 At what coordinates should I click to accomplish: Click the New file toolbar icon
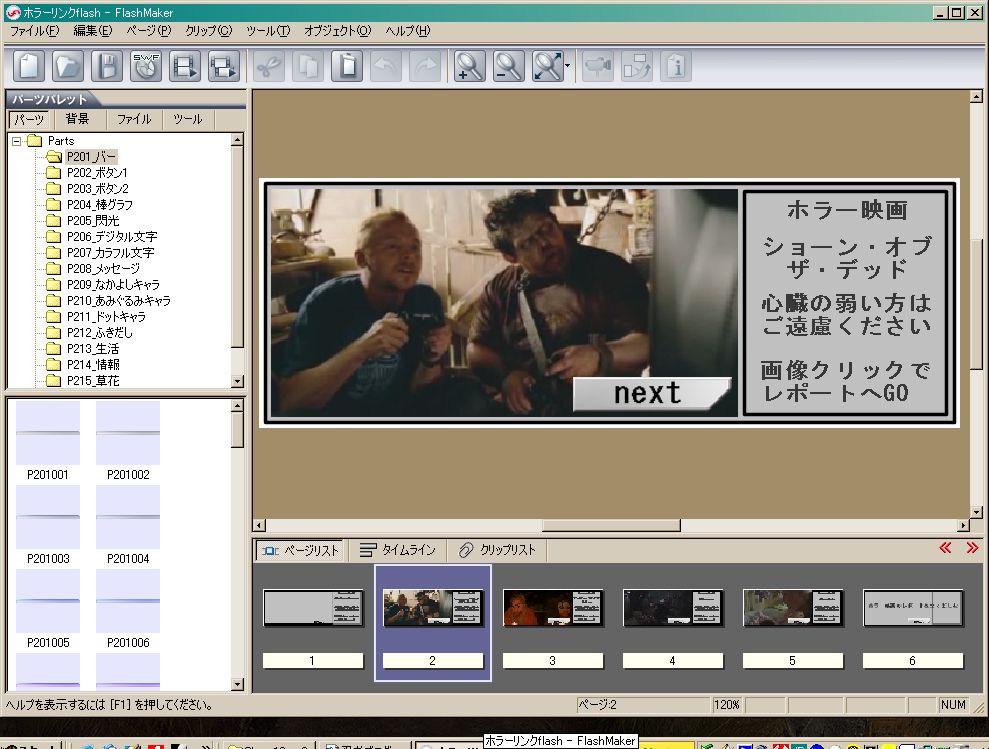coord(30,66)
